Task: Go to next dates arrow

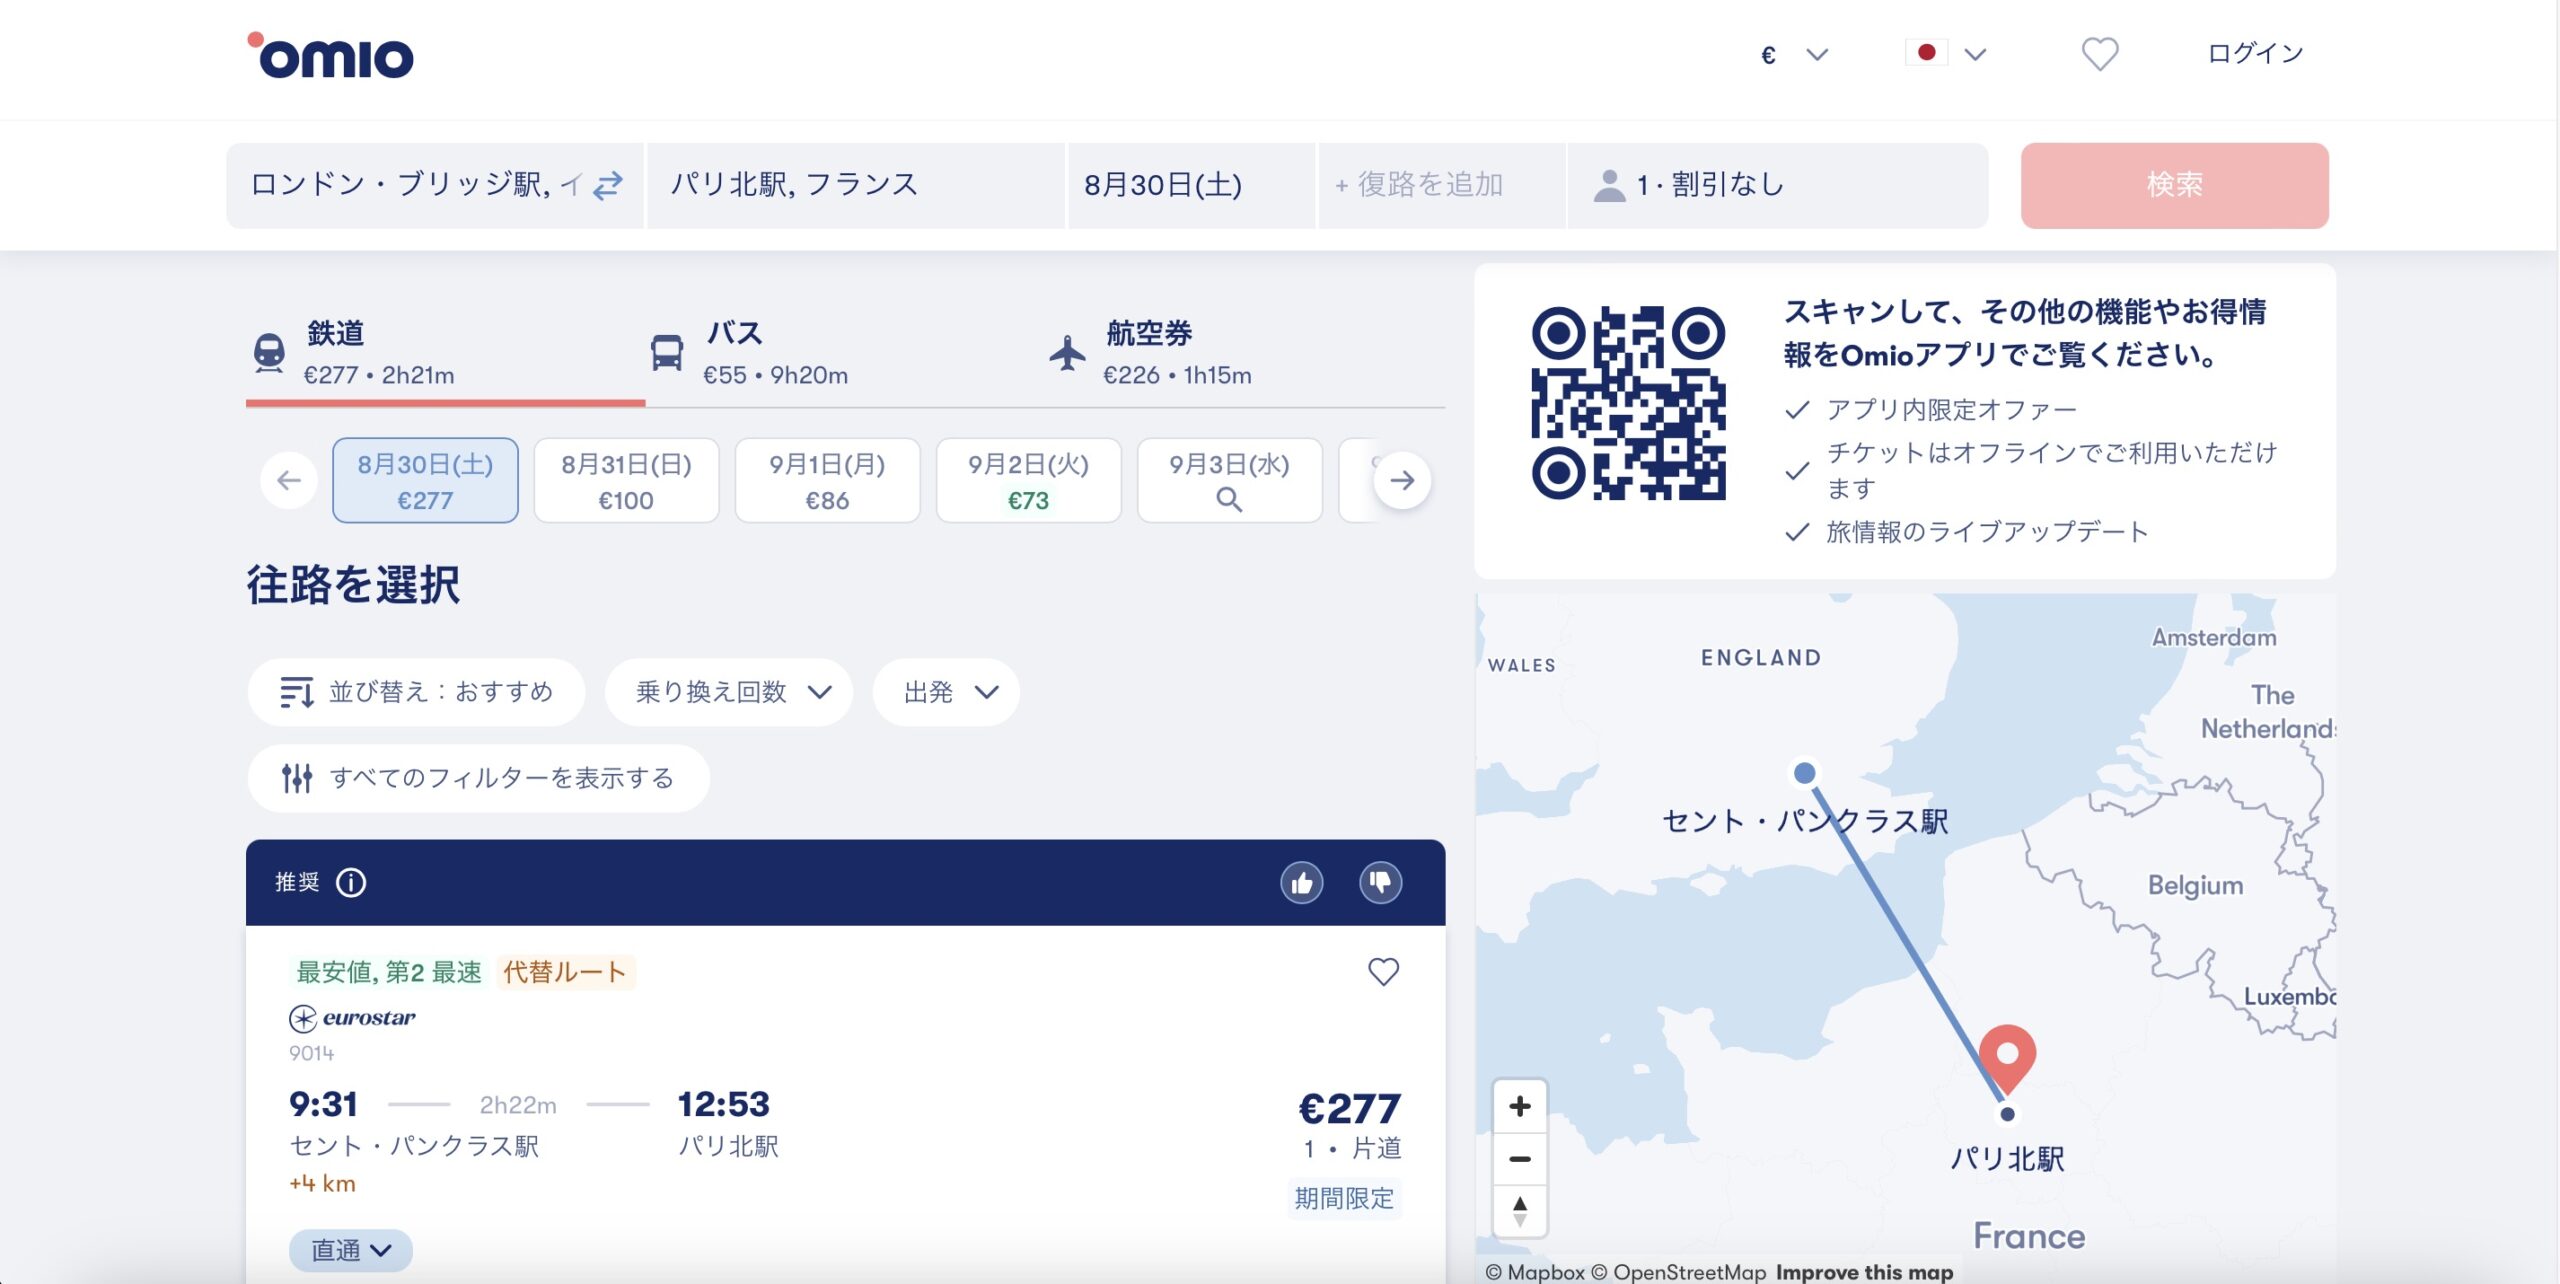Action: click(1402, 481)
